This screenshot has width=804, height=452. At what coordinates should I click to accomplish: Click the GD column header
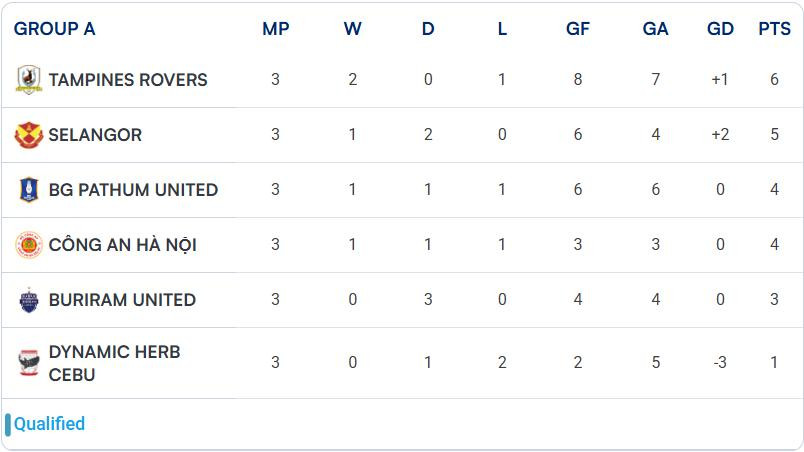coord(720,29)
